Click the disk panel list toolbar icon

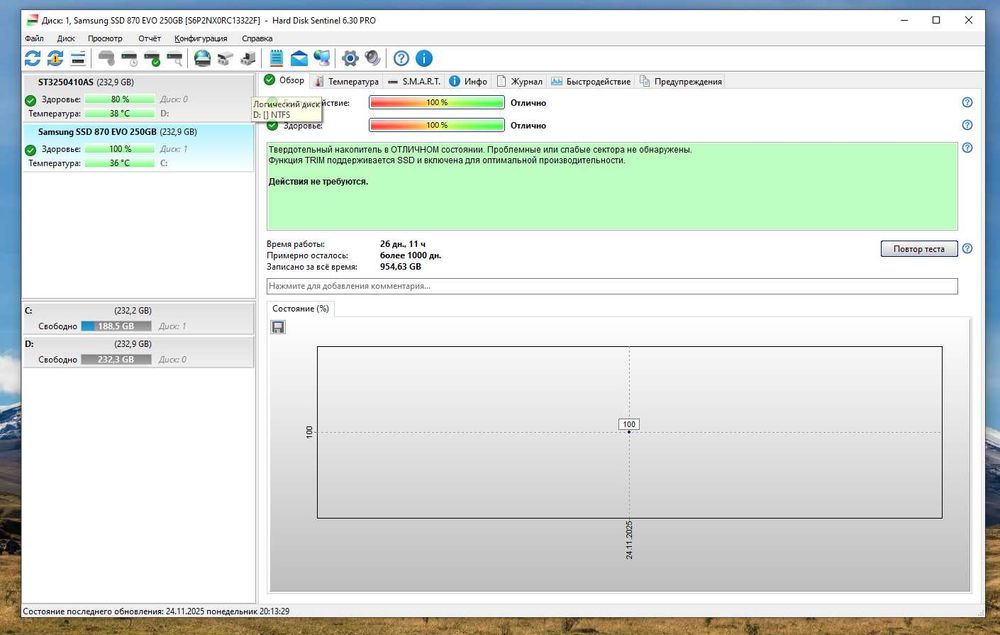click(x=78, y=59)
